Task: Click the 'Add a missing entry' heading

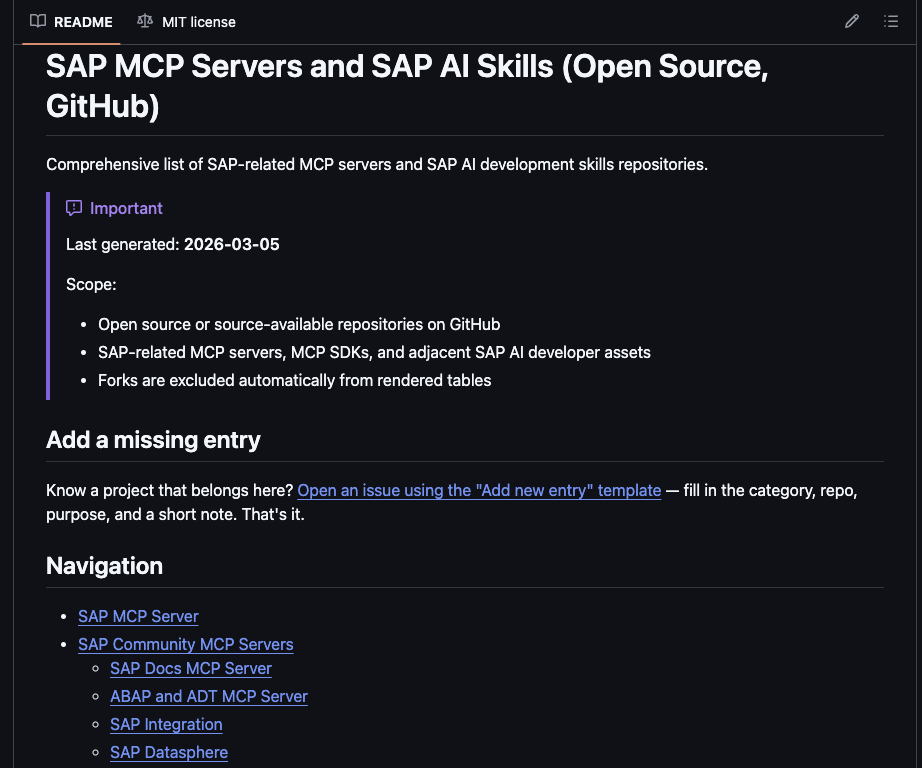Action: pyautogui.click(x=153, y=440)
